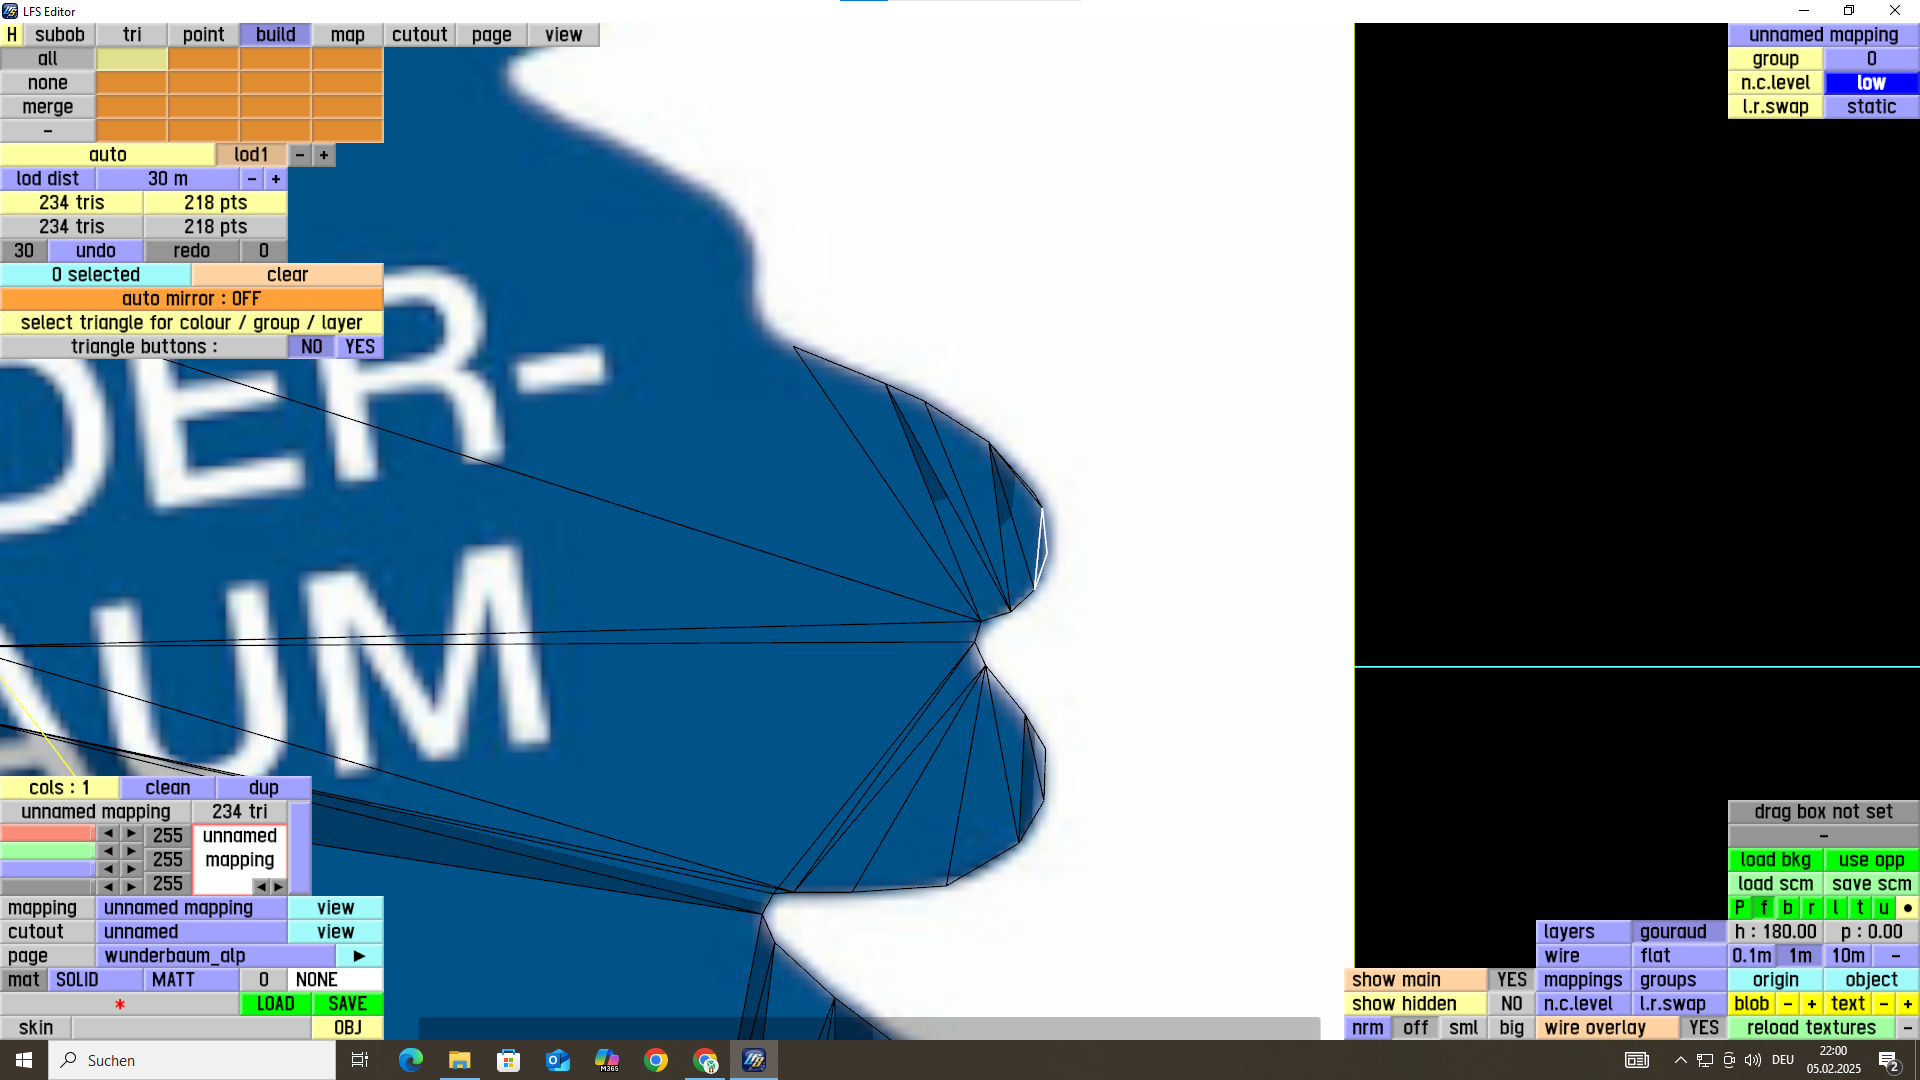Set triangle buttons to YES
Viewport: 1920px width, 1080px height.
pyautogui.click(x=360, y=347)
